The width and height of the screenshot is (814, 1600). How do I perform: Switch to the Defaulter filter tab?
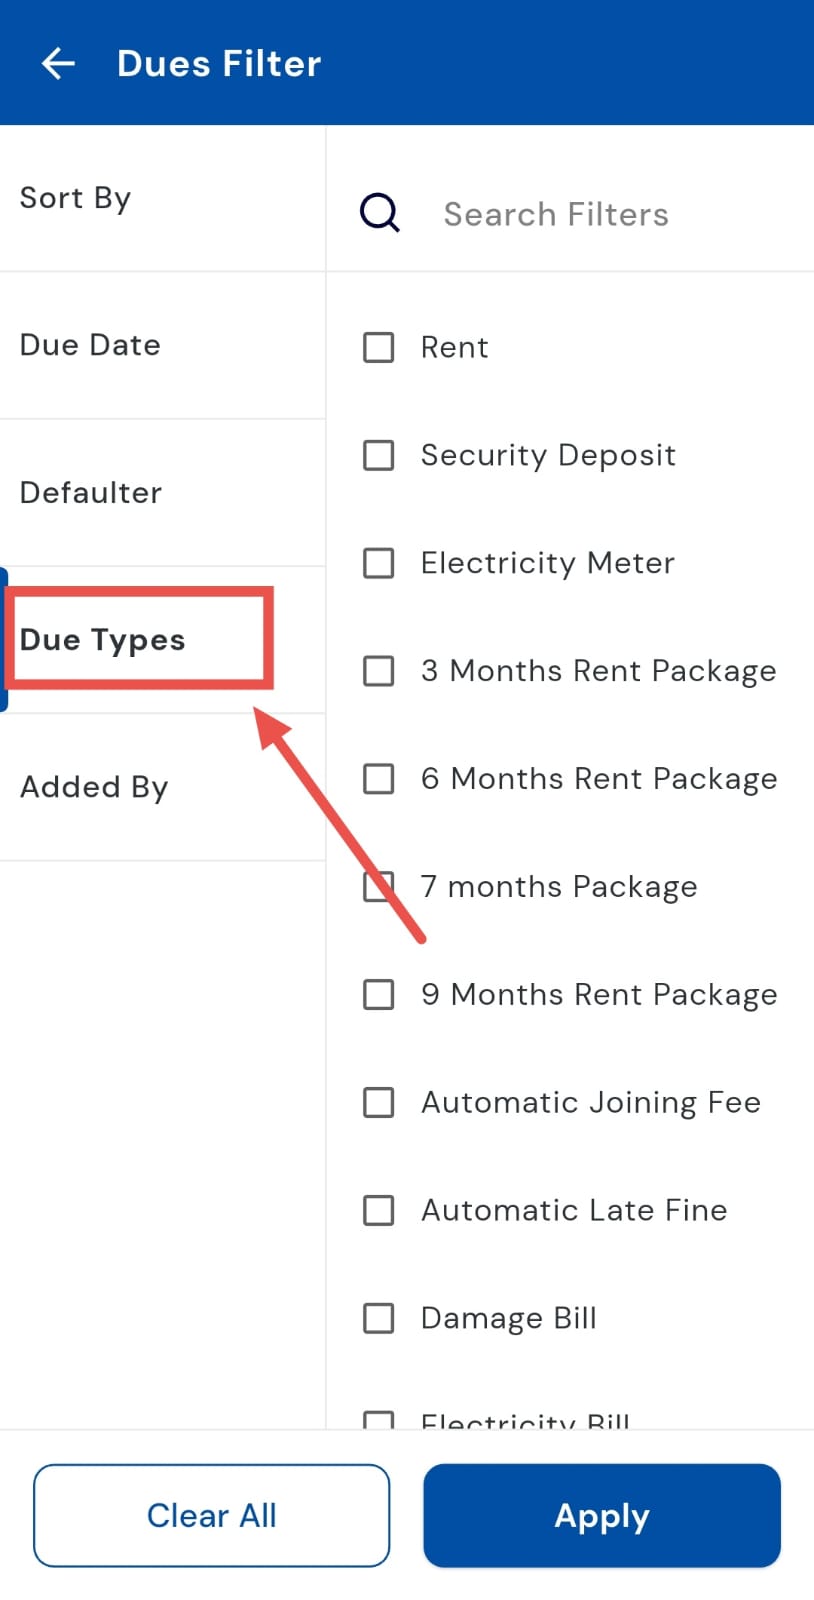point(91,493)
